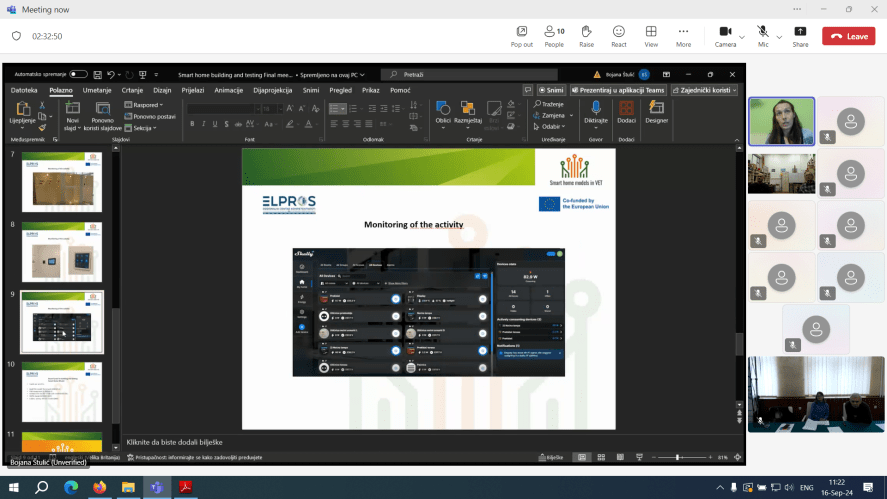Select slide 7 thumbnail
This screenshot has width=887, height=499.
click(x=62, y=182)
